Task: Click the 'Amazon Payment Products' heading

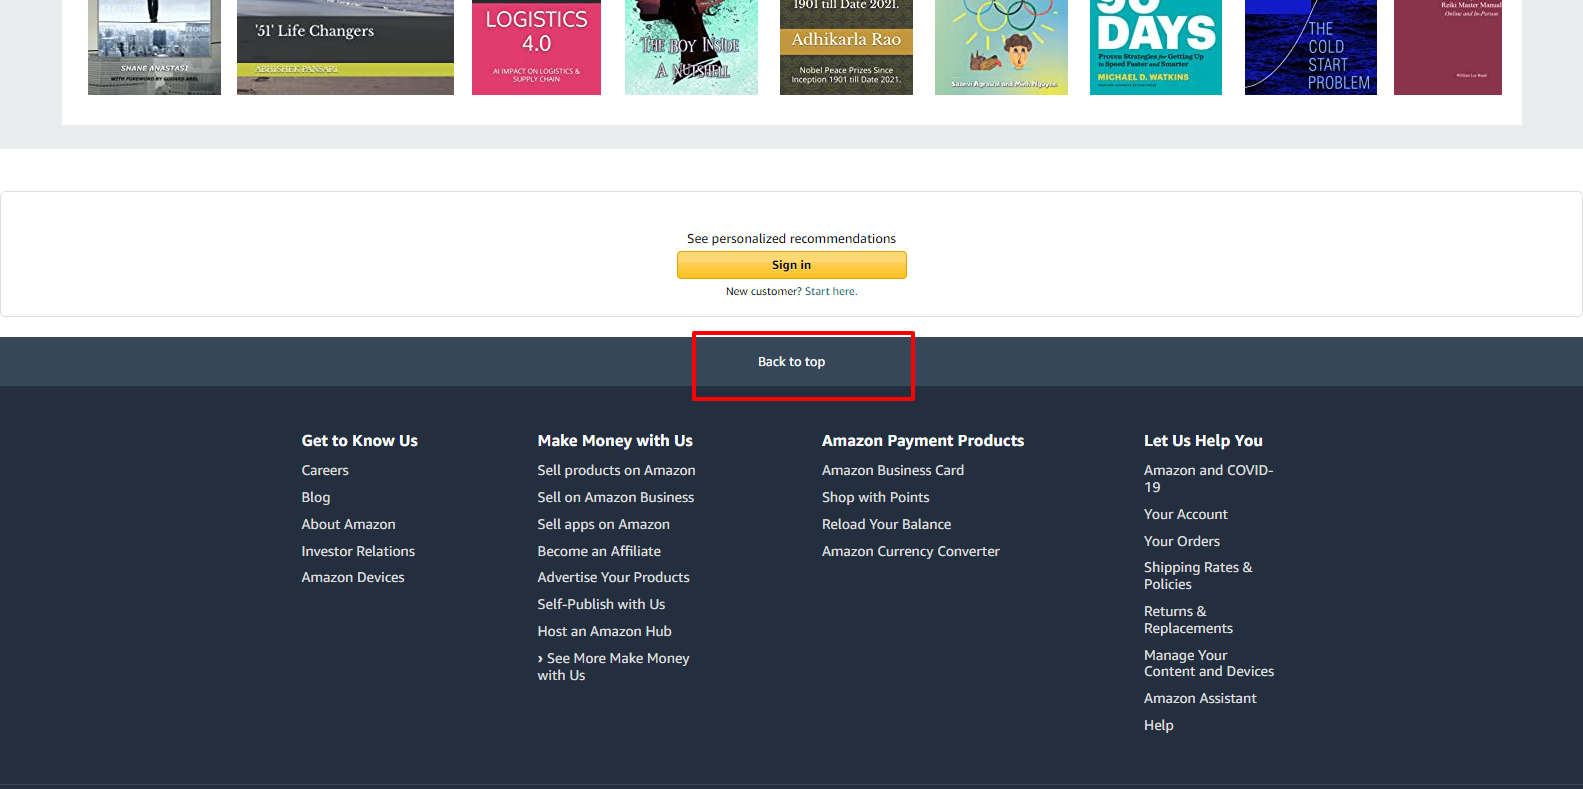Action: (923, 440)
